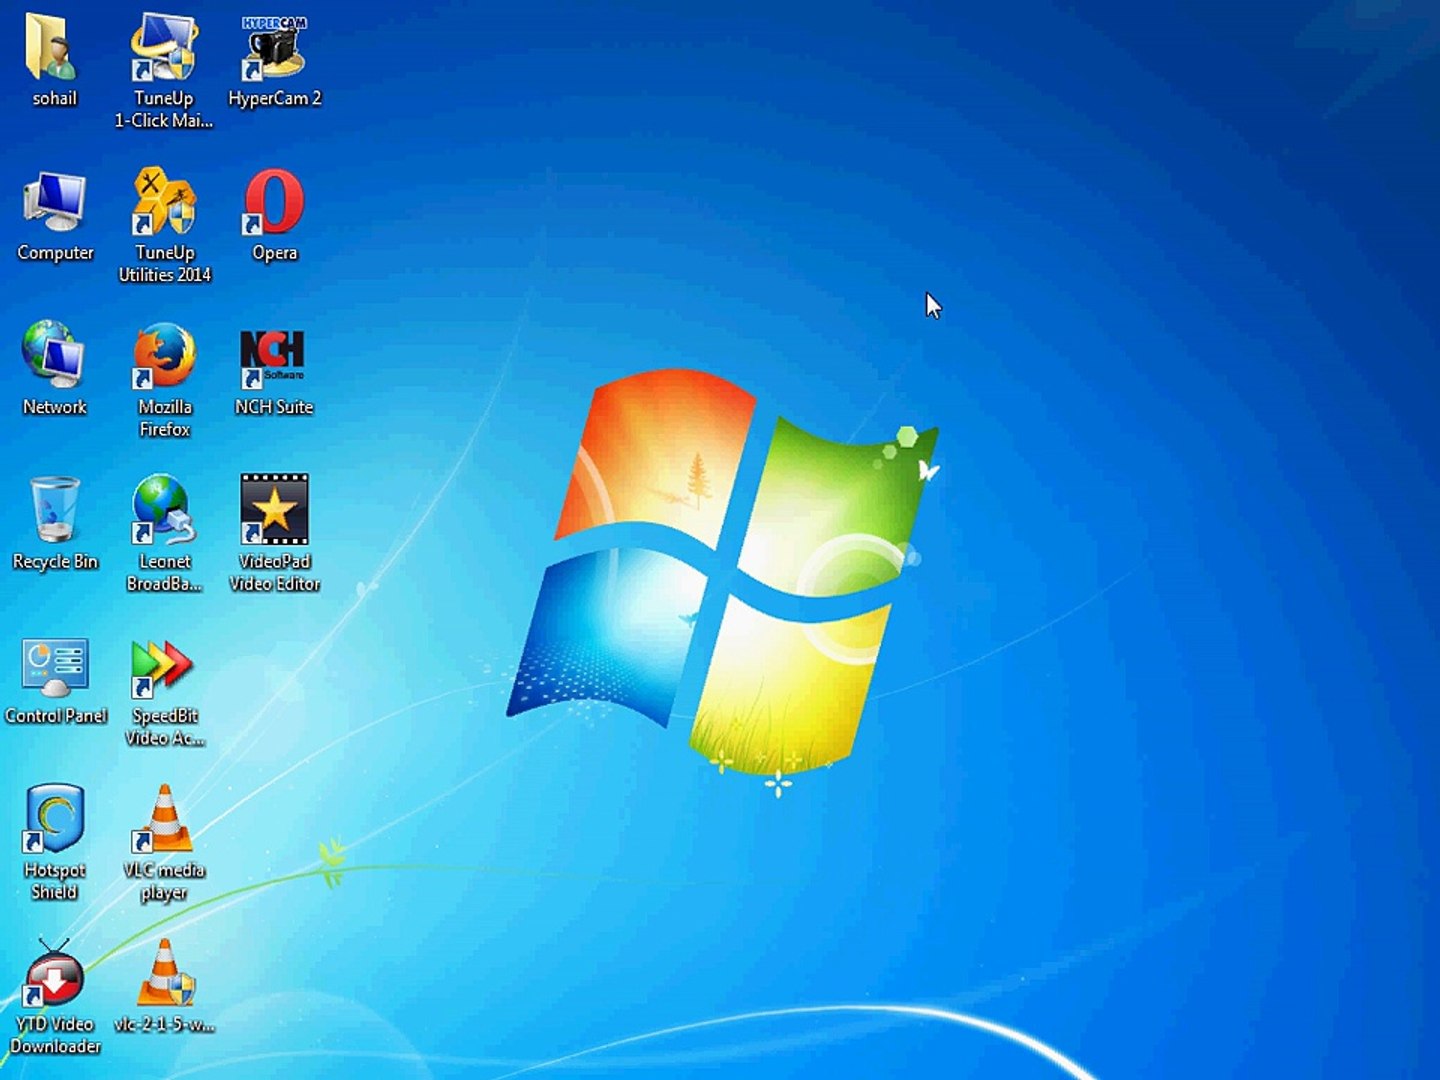Select the HyperCam 2 shortcut icon
1440x1080 pixels.
[274, 48]
